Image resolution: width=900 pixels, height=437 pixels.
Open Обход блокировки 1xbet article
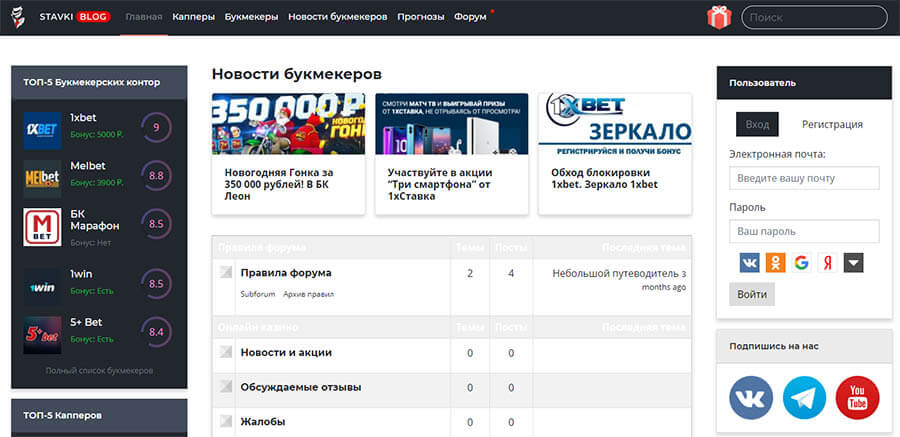[604, 179]
